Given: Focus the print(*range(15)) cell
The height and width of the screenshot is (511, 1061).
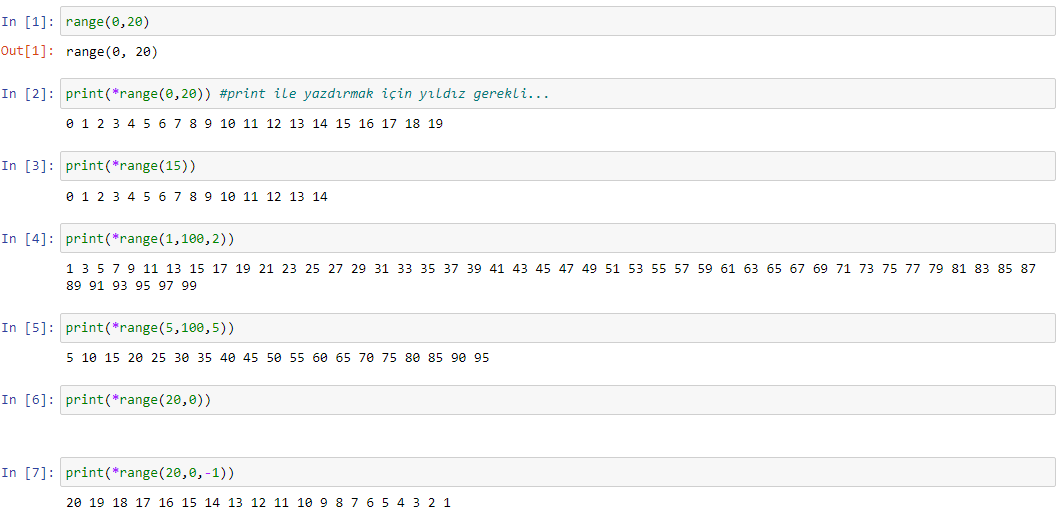Looking at the screenshot, I should tap(558, 166).
